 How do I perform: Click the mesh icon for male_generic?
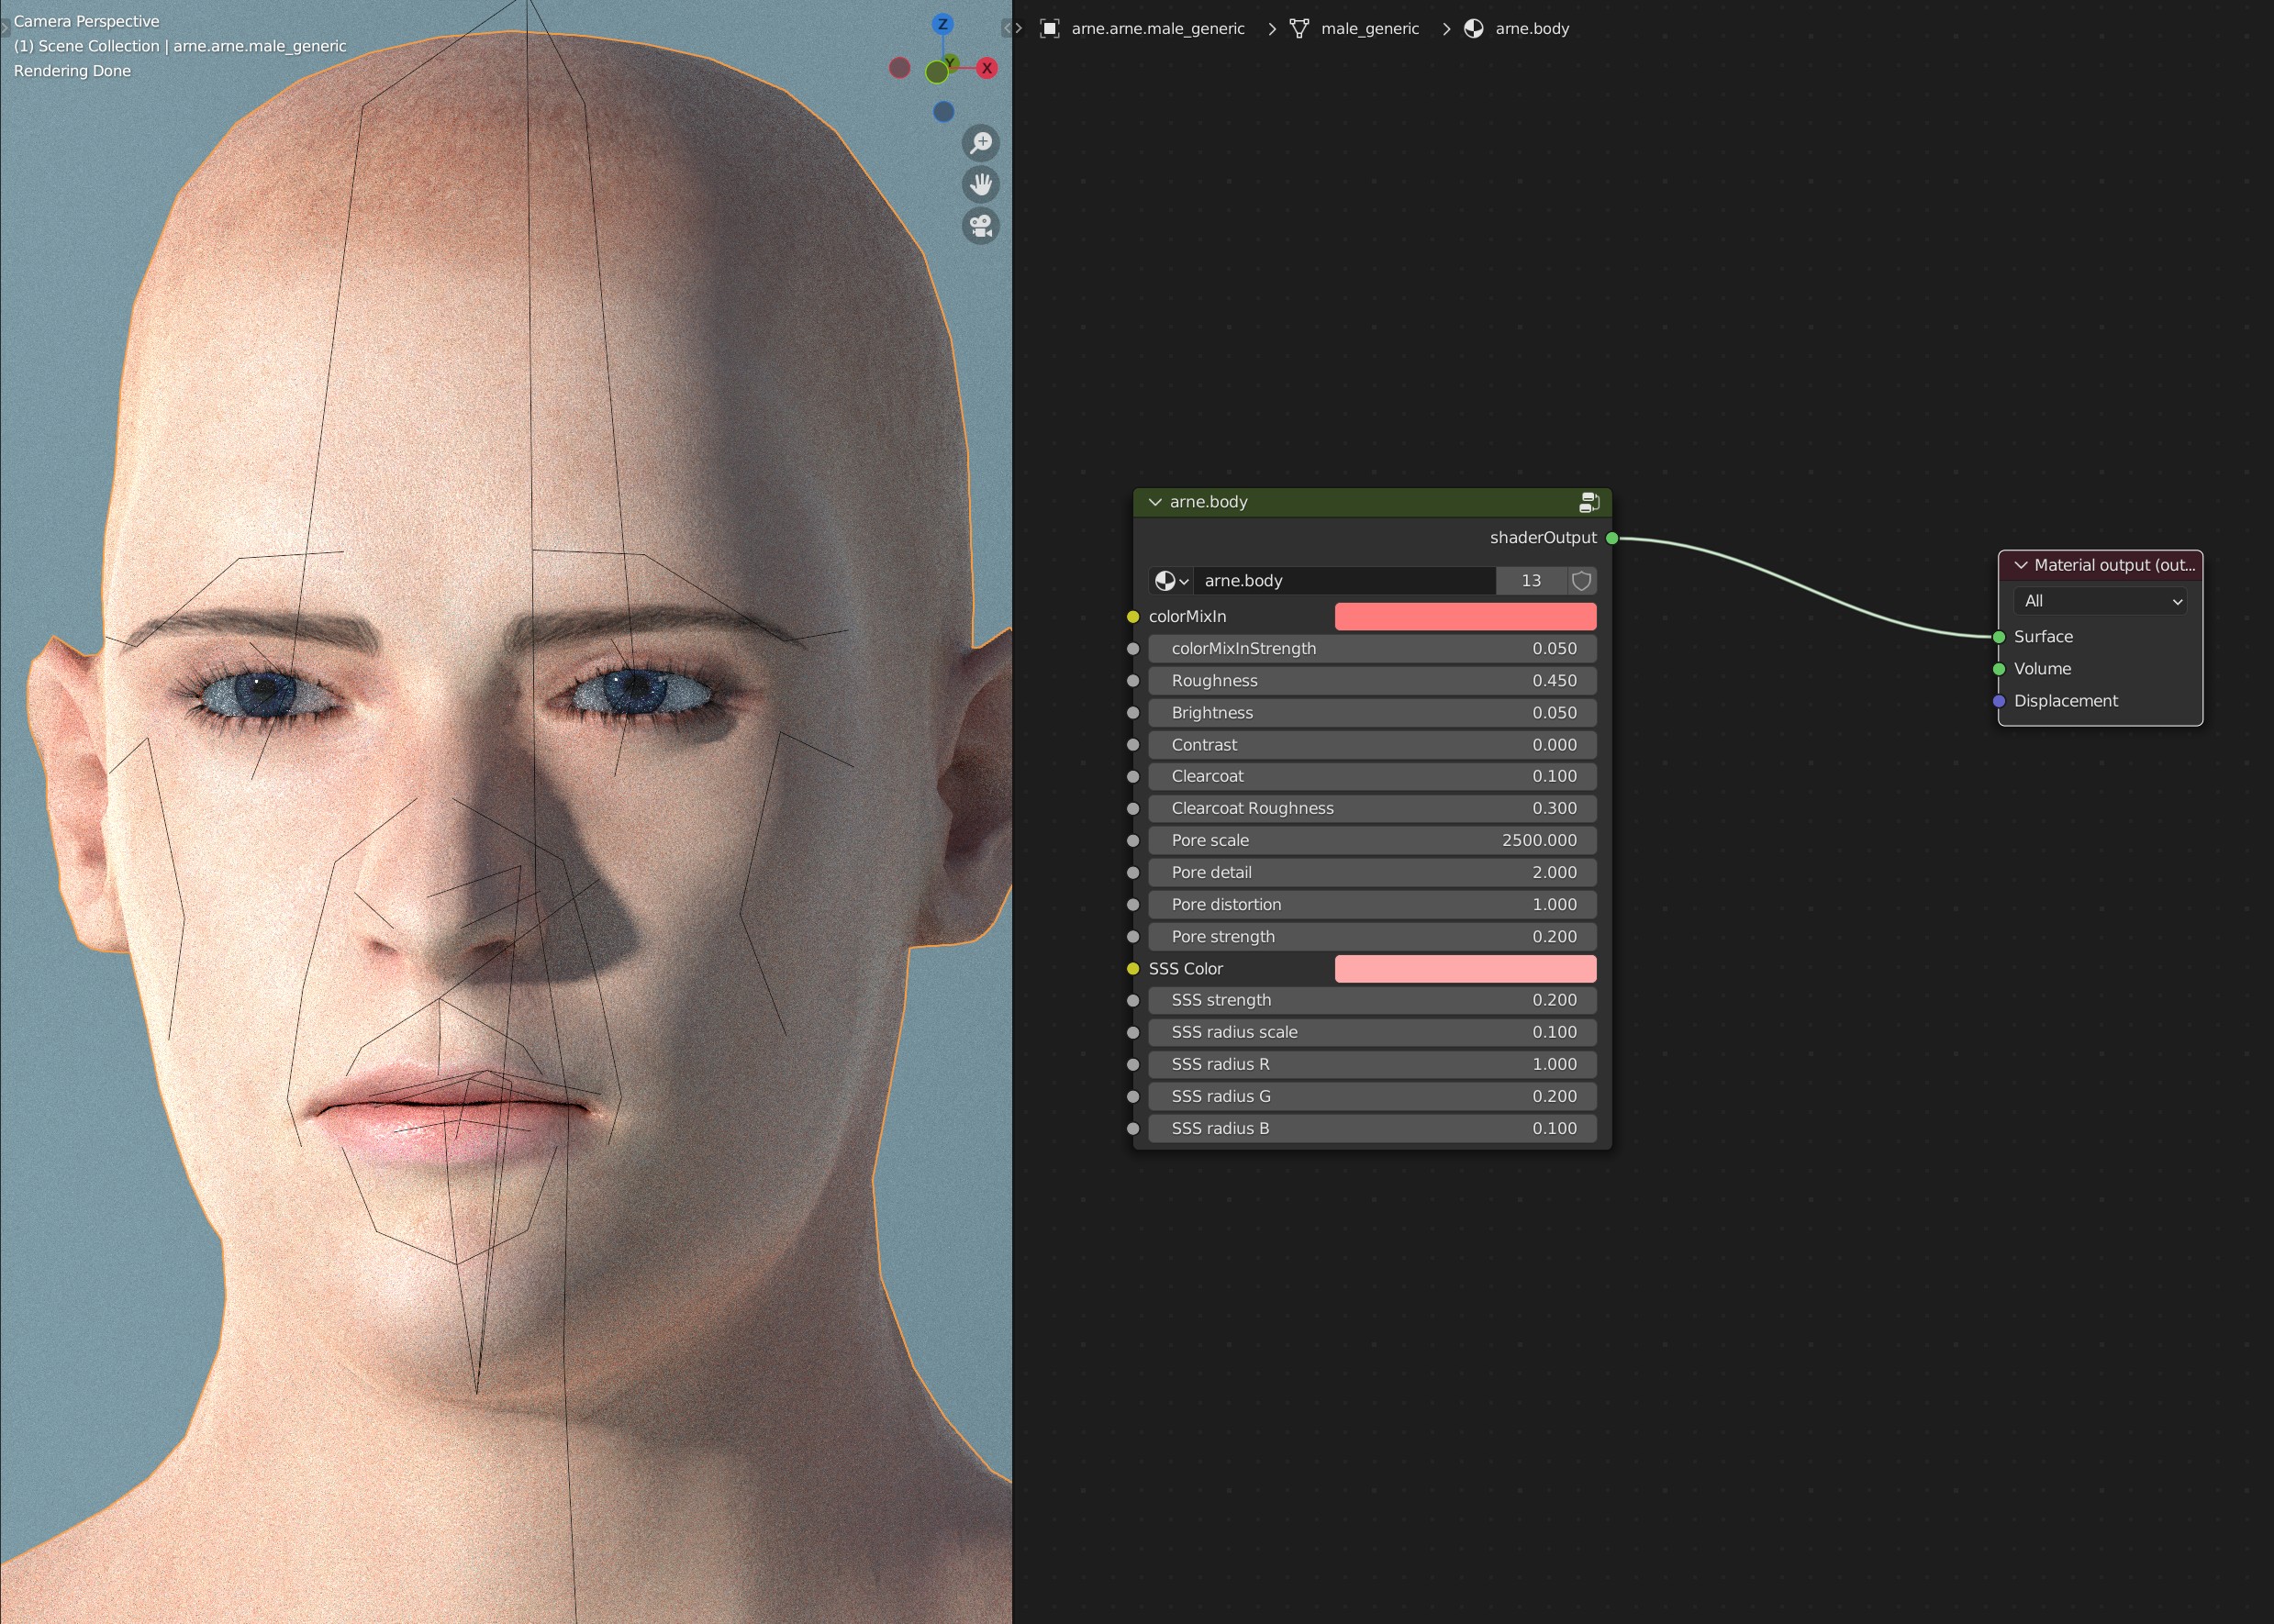(1299, 28)
